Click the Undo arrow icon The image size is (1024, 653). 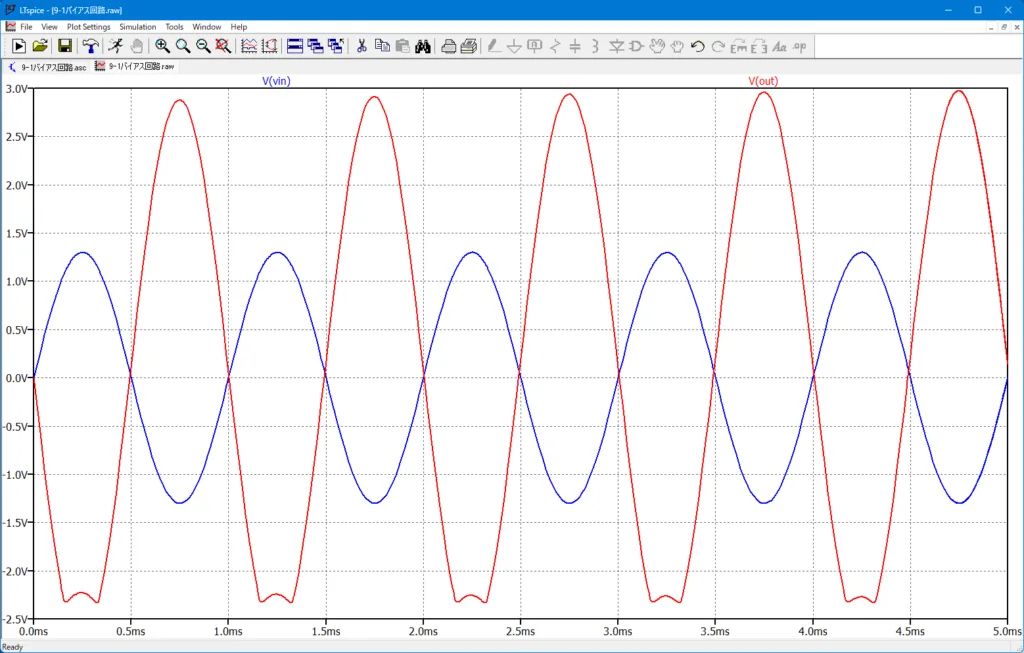click(x=698, y=46)
